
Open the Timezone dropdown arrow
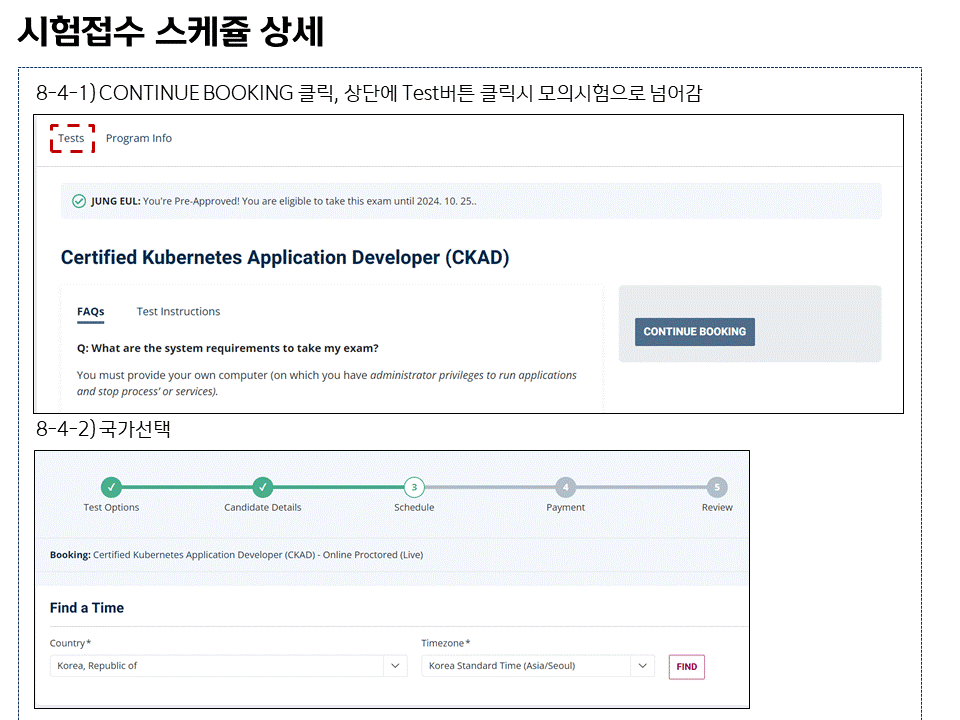click(642, 666)
